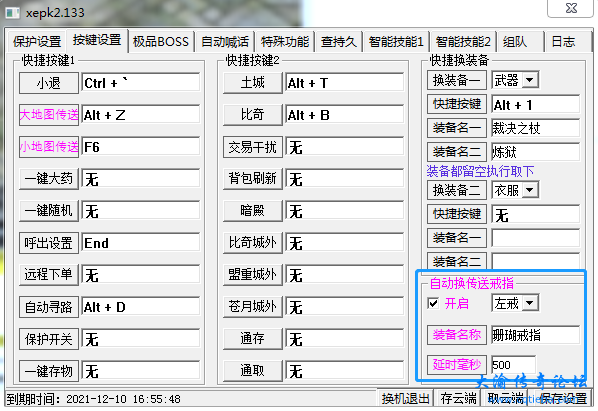Click the 暗殿 button
Image resolution: width=598 pixels, height=411 pixels.
[x=253, y=211]
